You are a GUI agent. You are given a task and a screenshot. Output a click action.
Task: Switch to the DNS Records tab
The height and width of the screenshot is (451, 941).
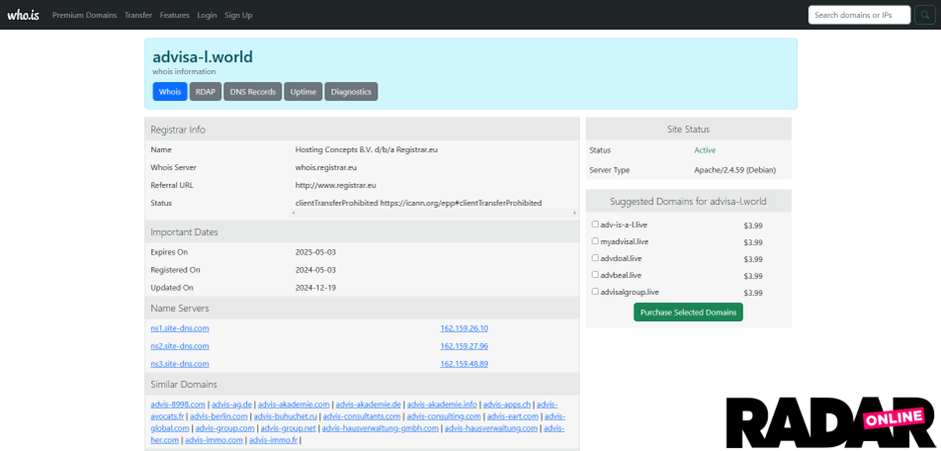[253, 92]
